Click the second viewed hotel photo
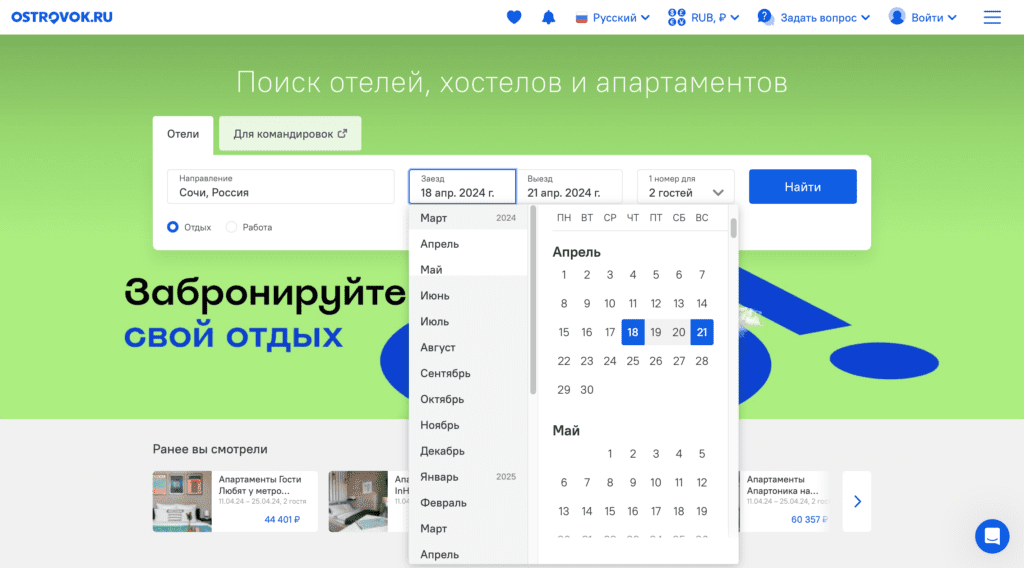 (358, 501)
